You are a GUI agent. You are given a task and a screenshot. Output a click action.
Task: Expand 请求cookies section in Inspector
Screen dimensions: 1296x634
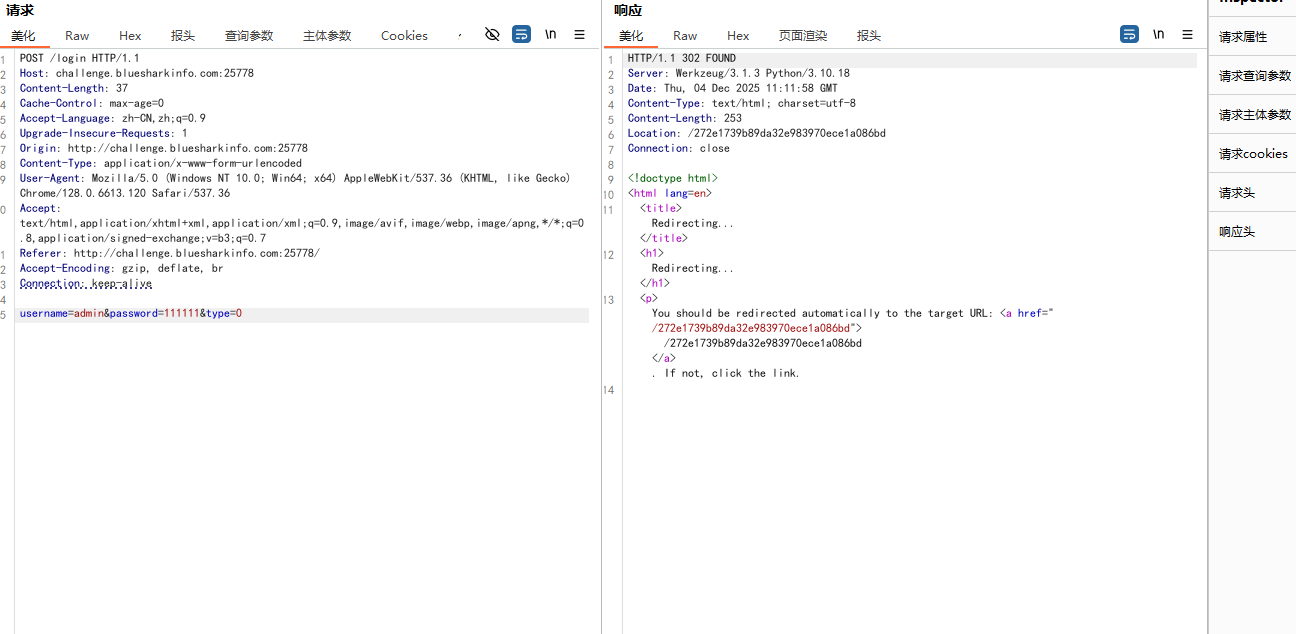tap(1253, 154)
